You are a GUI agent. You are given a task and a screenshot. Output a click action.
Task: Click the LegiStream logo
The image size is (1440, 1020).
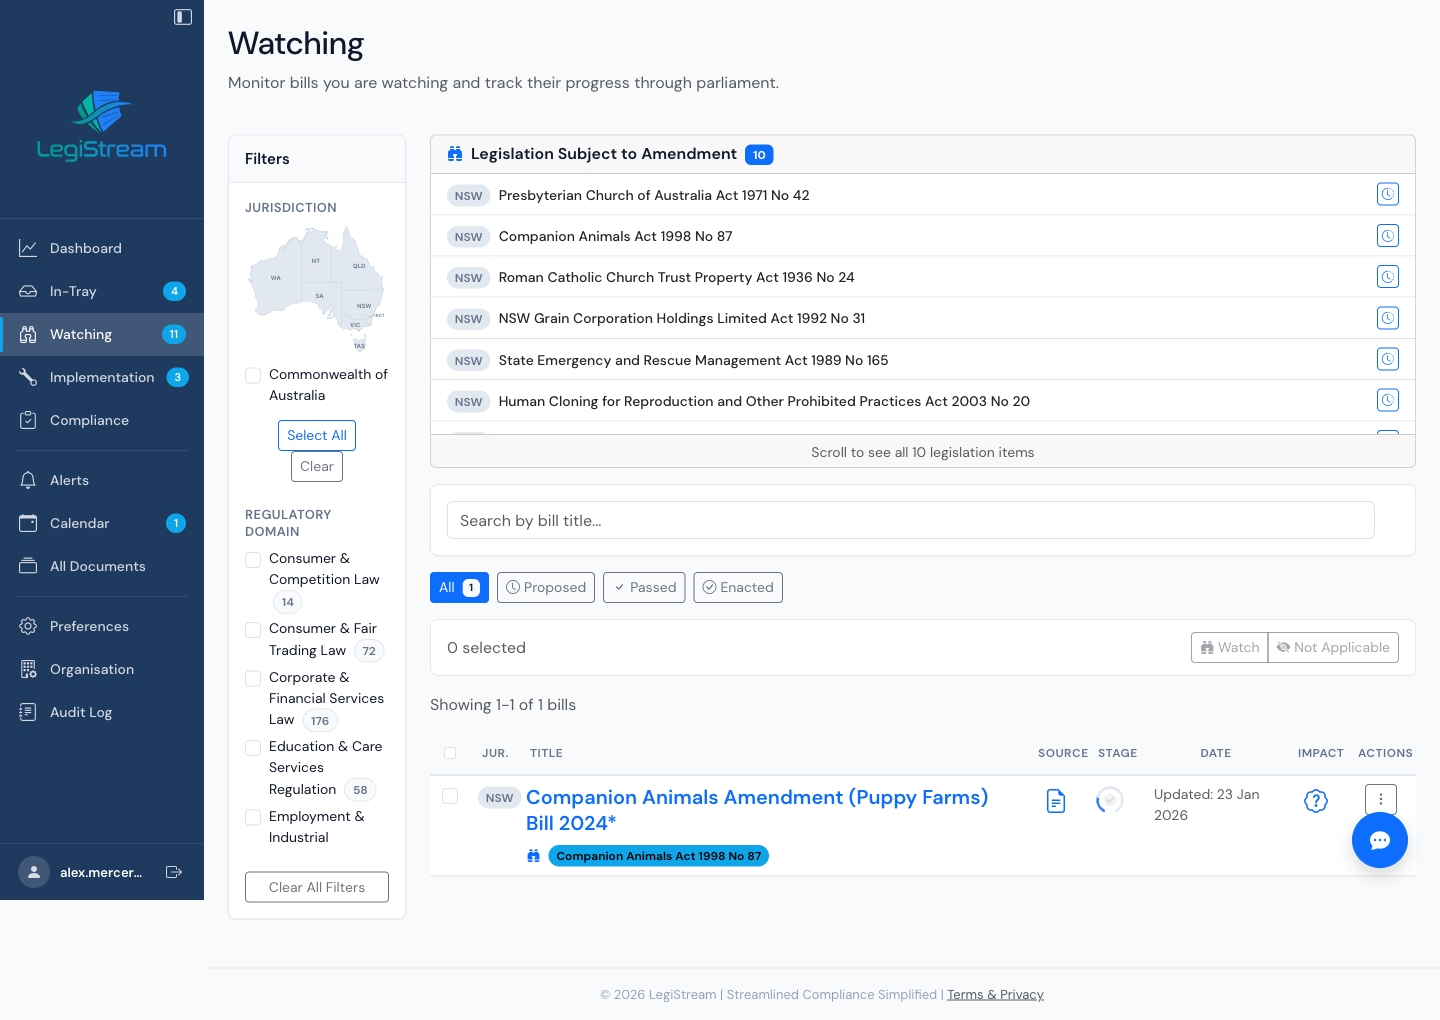coord(102,123)
